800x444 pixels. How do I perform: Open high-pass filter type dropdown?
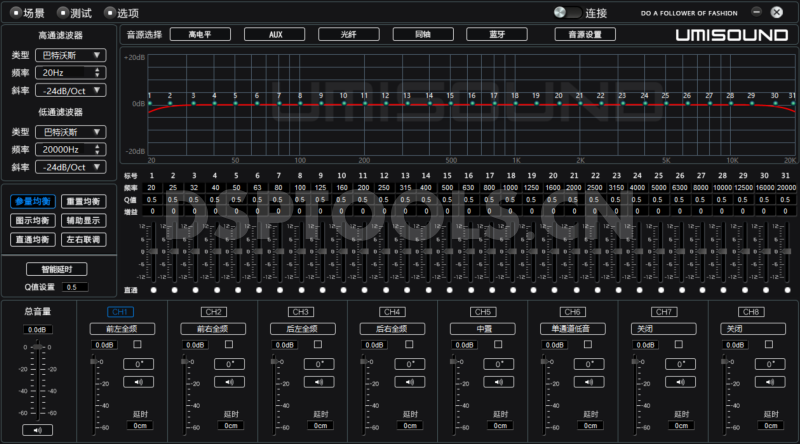pos(70,55)
